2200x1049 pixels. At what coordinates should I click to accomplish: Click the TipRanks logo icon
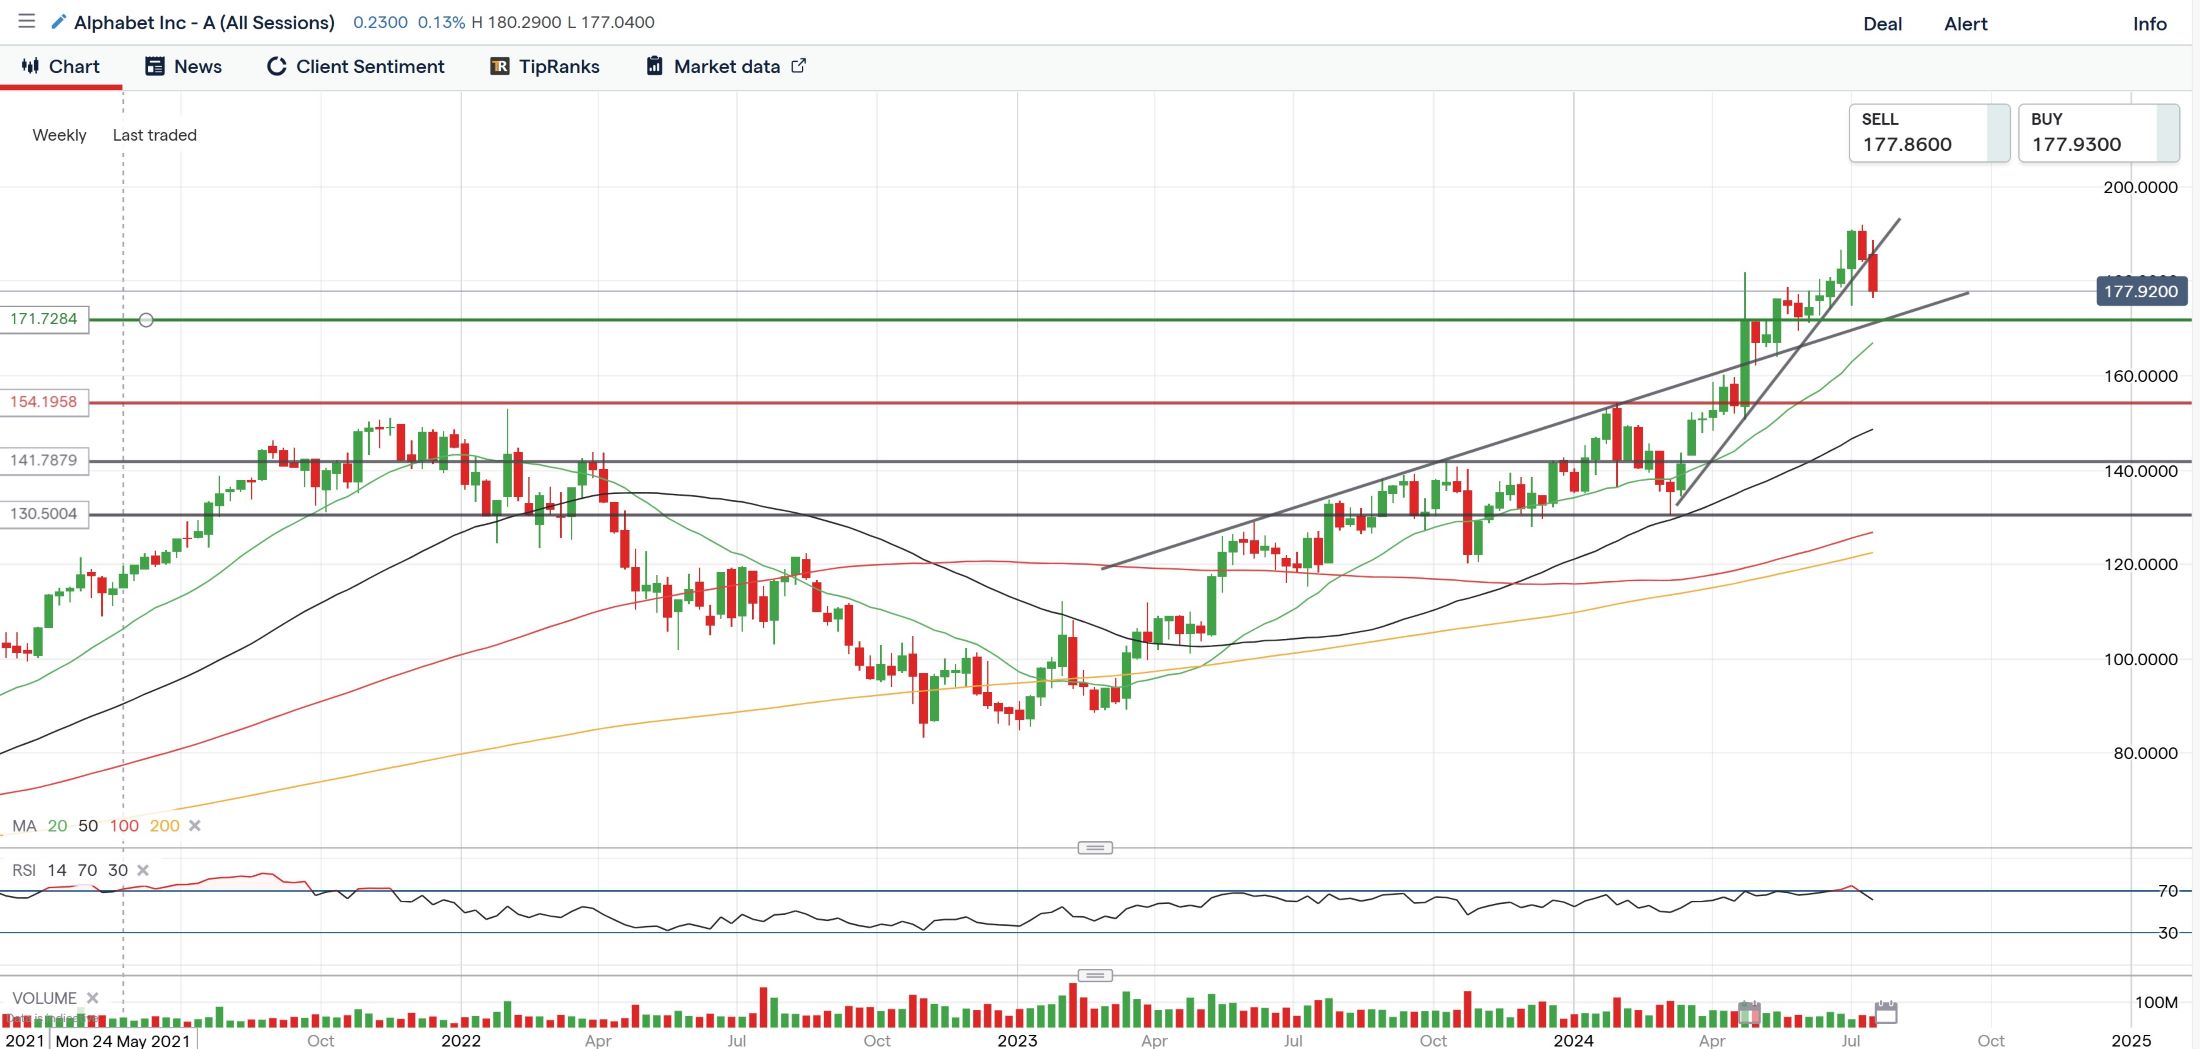(x=499, y=66)
